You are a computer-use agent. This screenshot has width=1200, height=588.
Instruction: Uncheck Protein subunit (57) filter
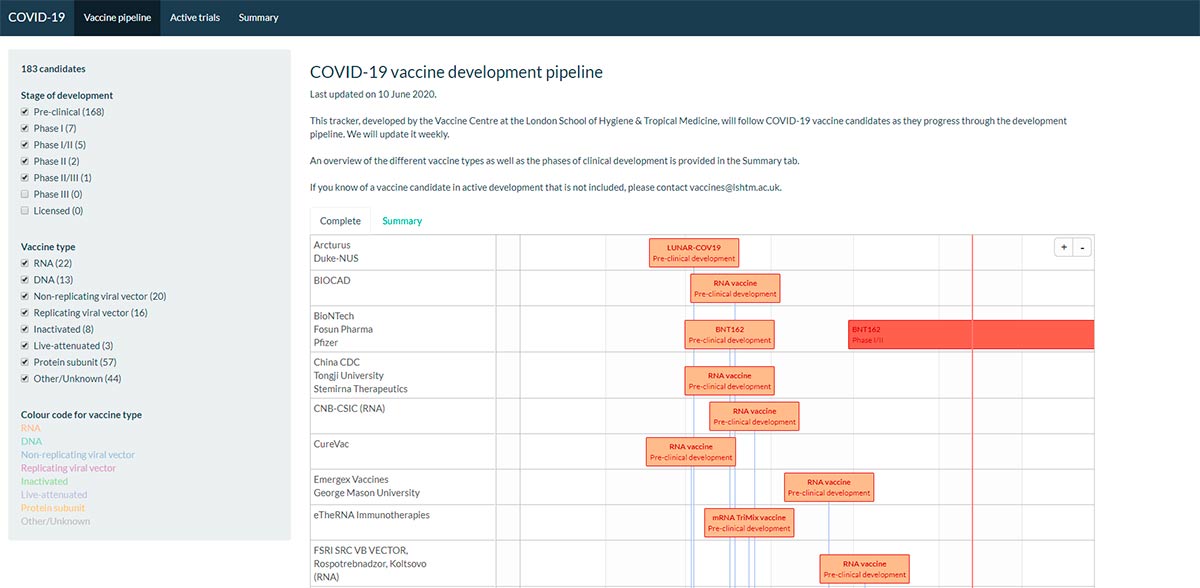pyautogui.click(x=25, y=362)
